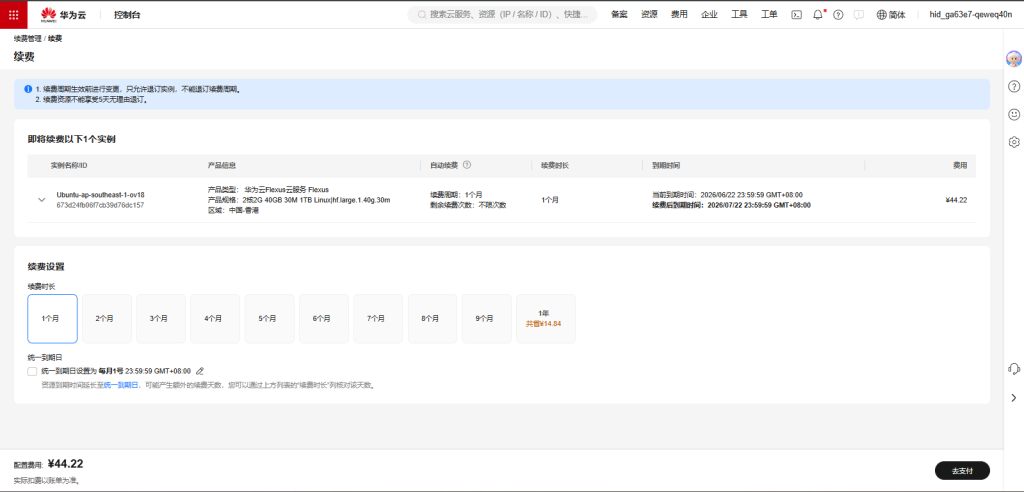Click the 实例名称/ID column header
This screenshot has width=1024, height=492.
coord(69,165)
